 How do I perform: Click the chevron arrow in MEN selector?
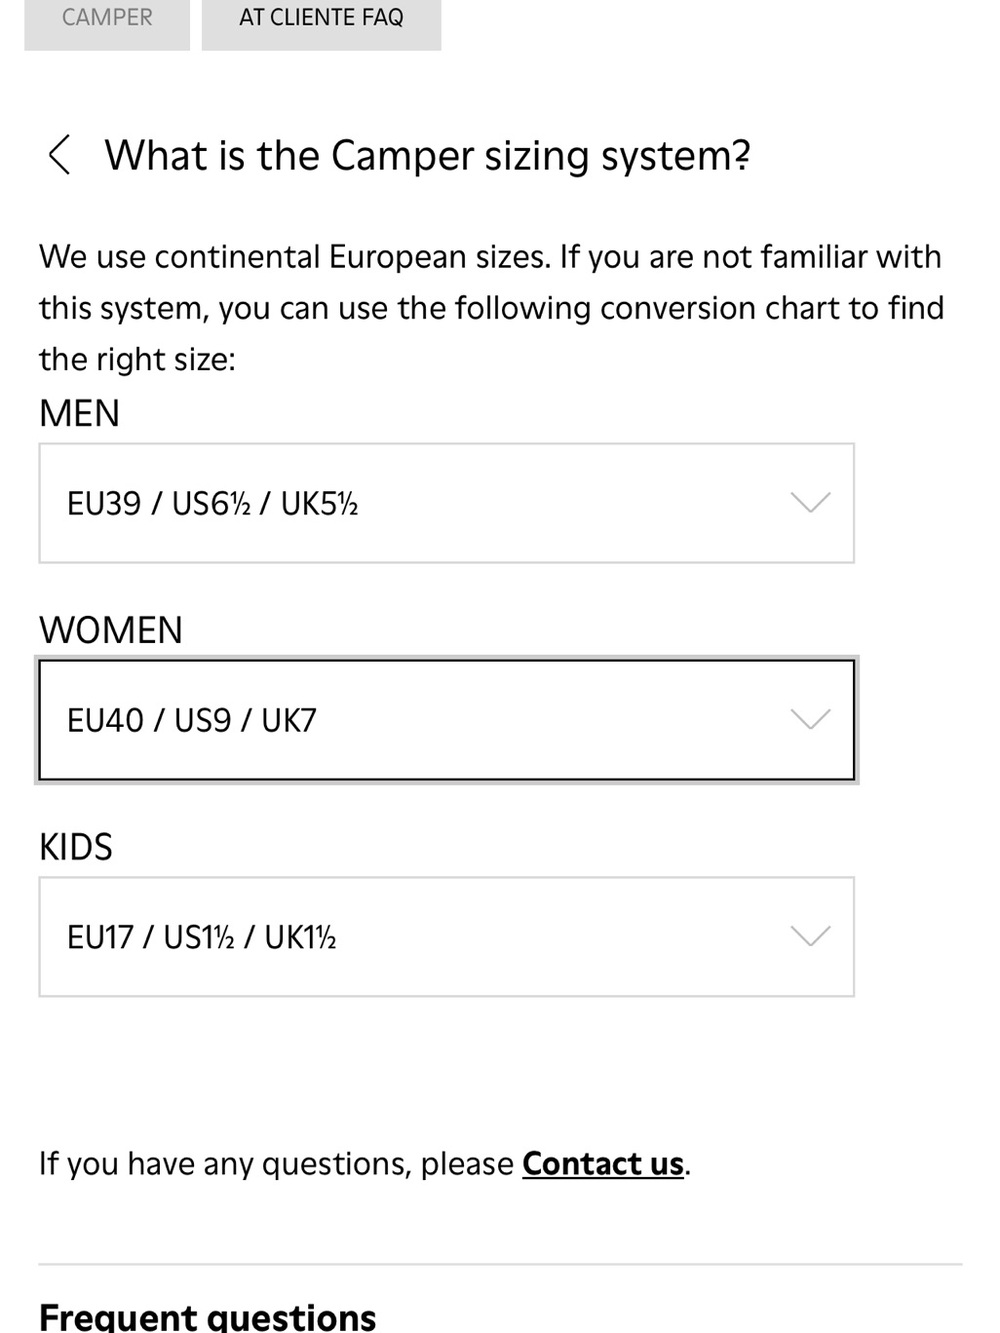point(810,502)
